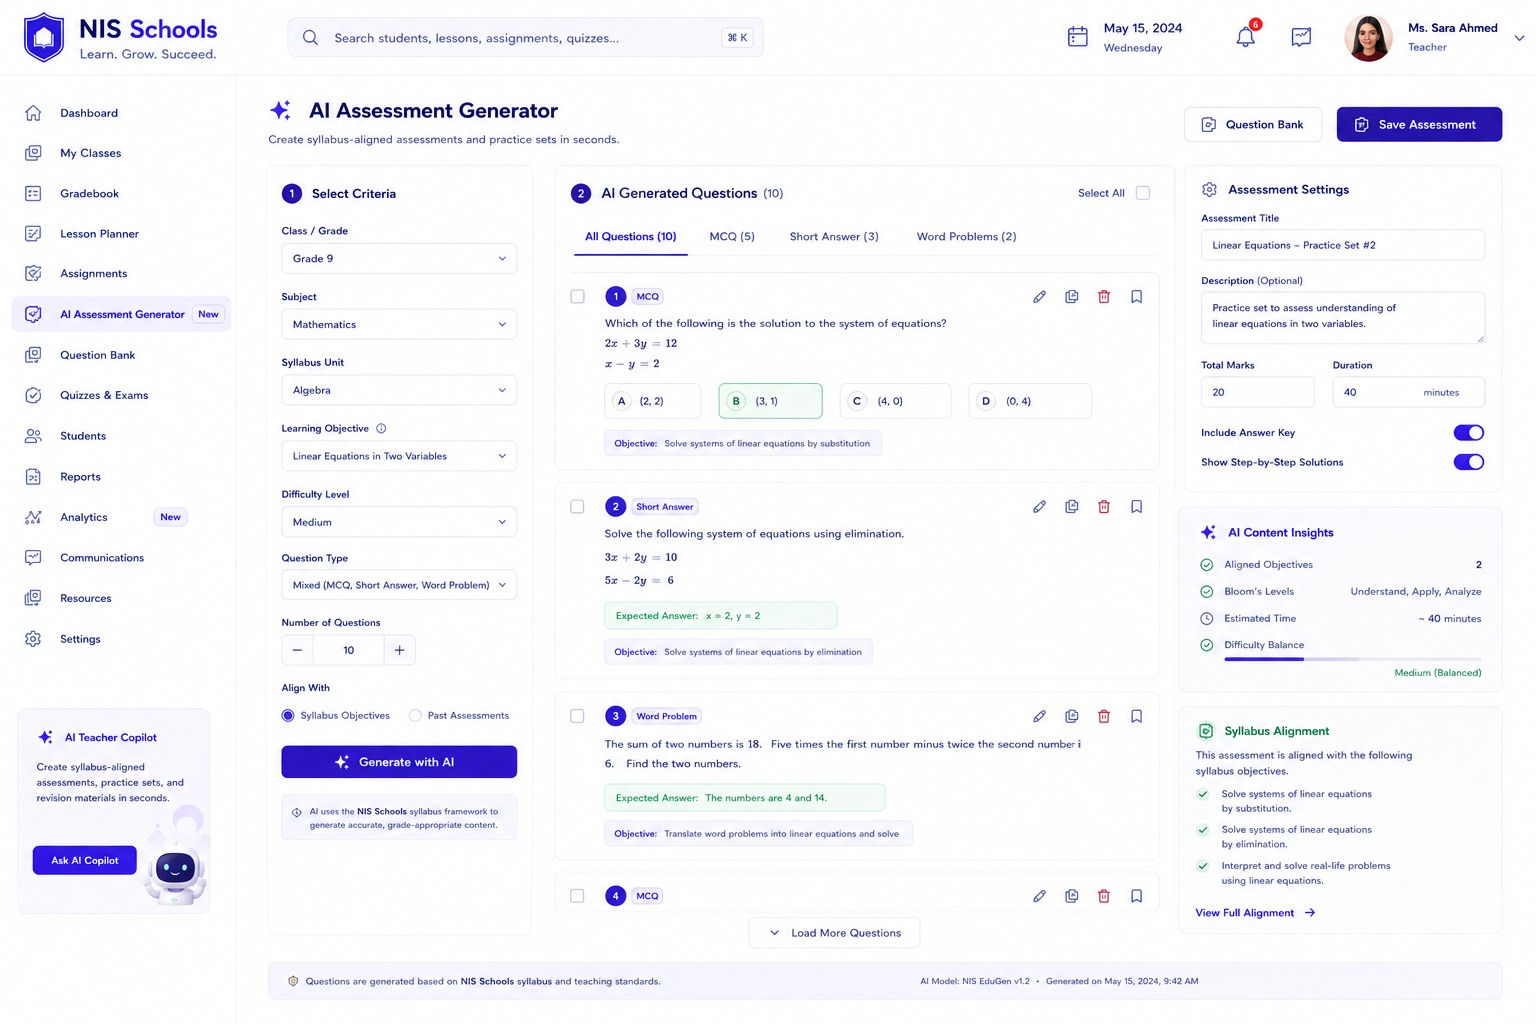Expand the Difficulty Level dropdown
The height and width of the screenshot is (1024, 1536).
click(x=399, y=522)
